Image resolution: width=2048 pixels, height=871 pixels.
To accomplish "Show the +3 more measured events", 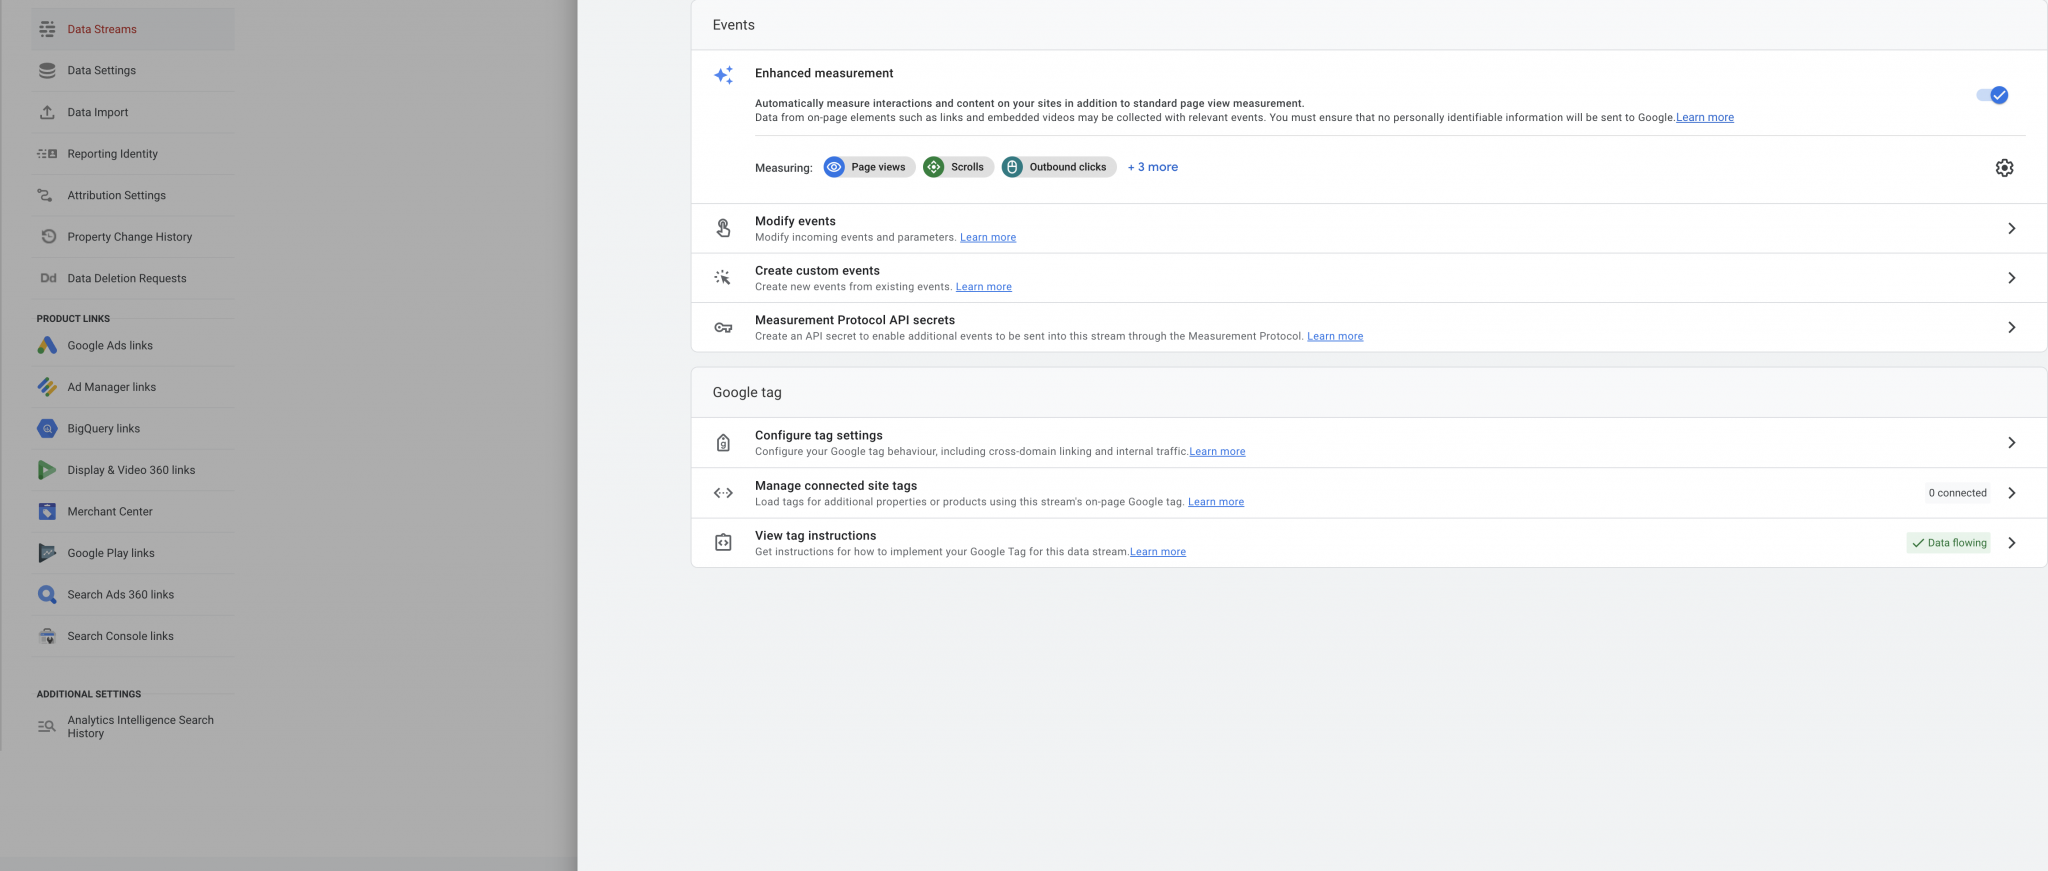I will point(1152,167).
